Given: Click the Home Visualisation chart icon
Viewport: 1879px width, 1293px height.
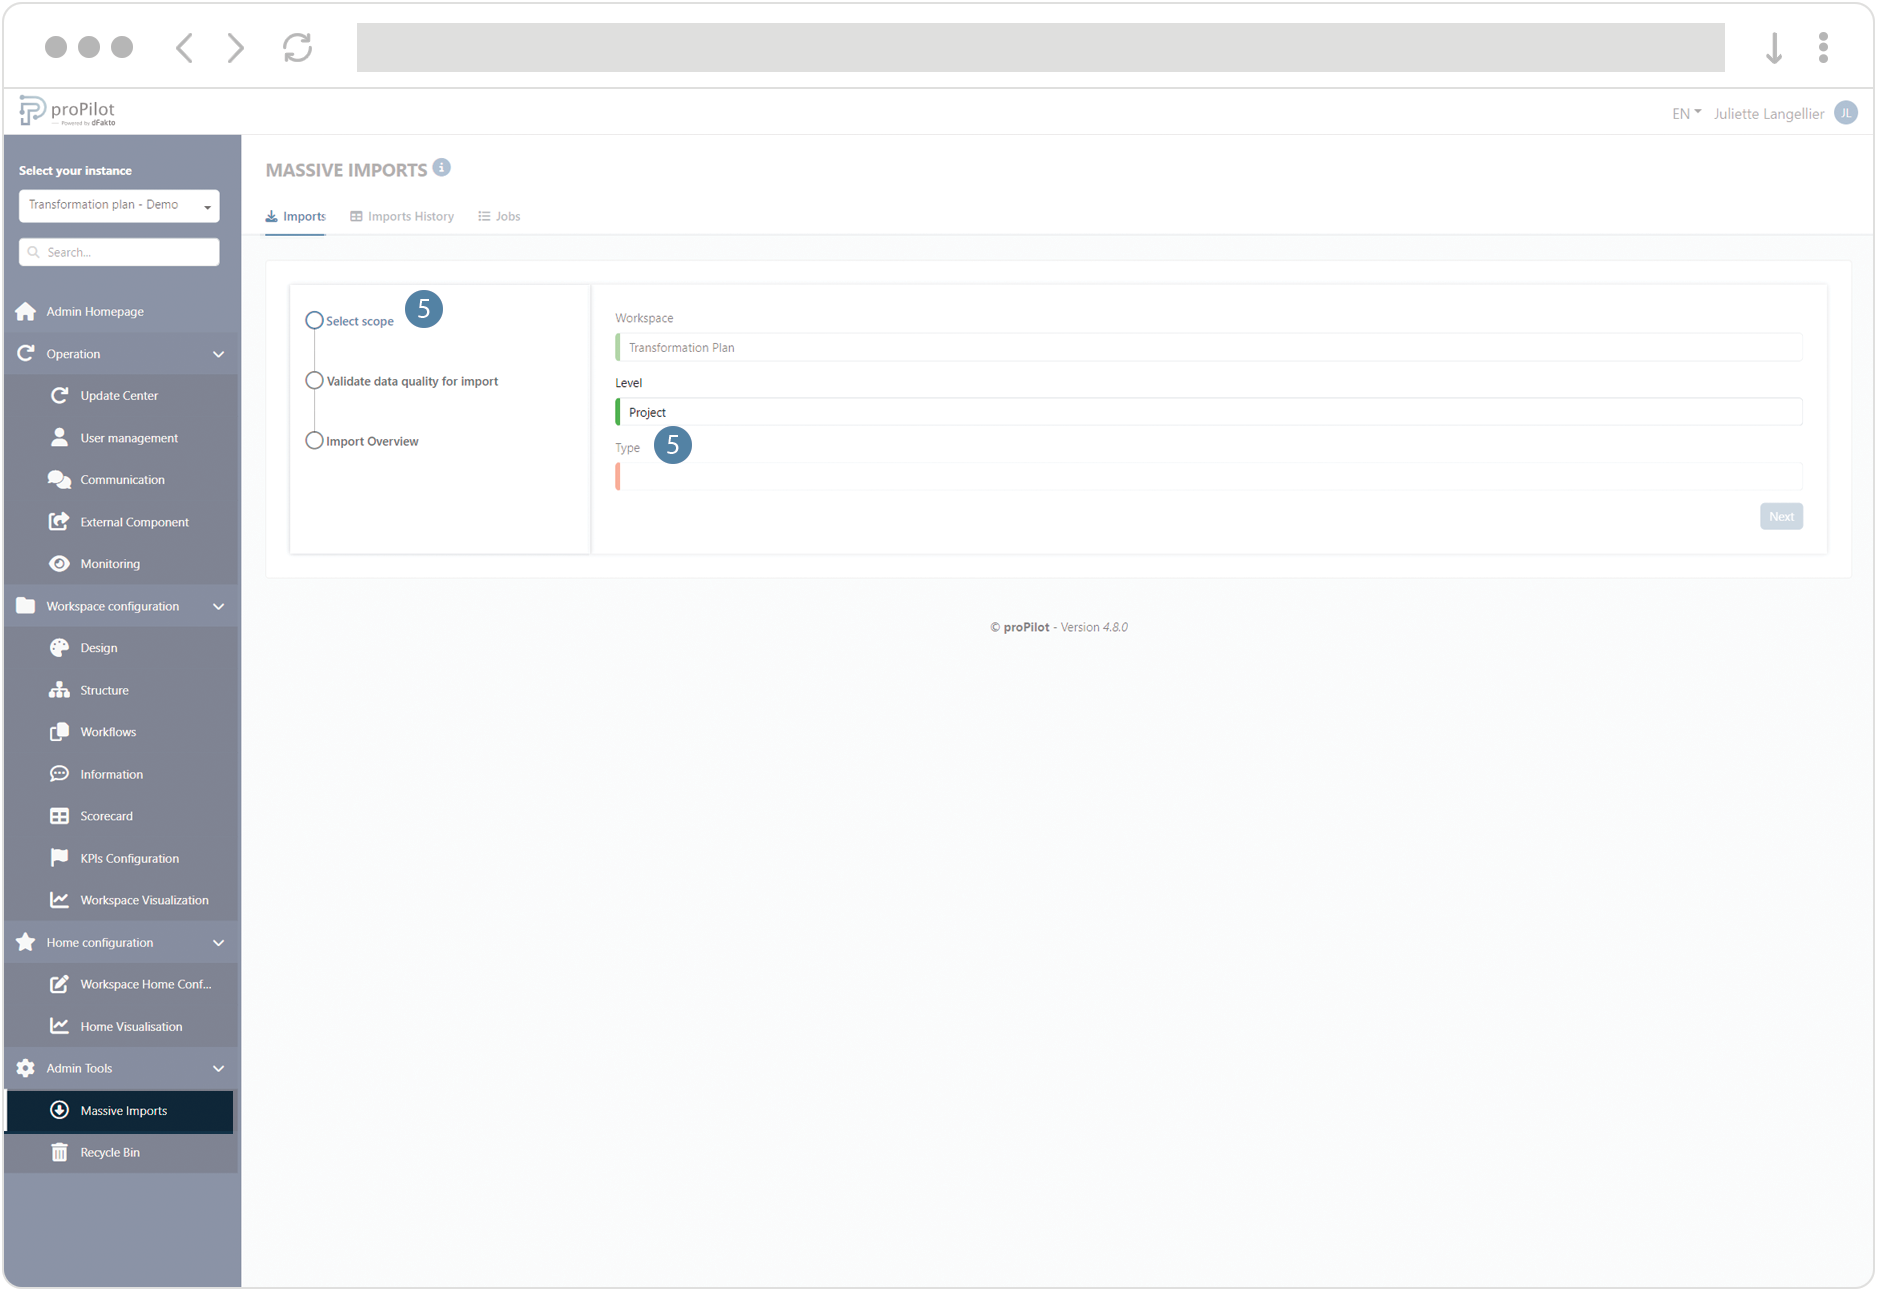Looking at the screenshot, I should (60, 1026).
